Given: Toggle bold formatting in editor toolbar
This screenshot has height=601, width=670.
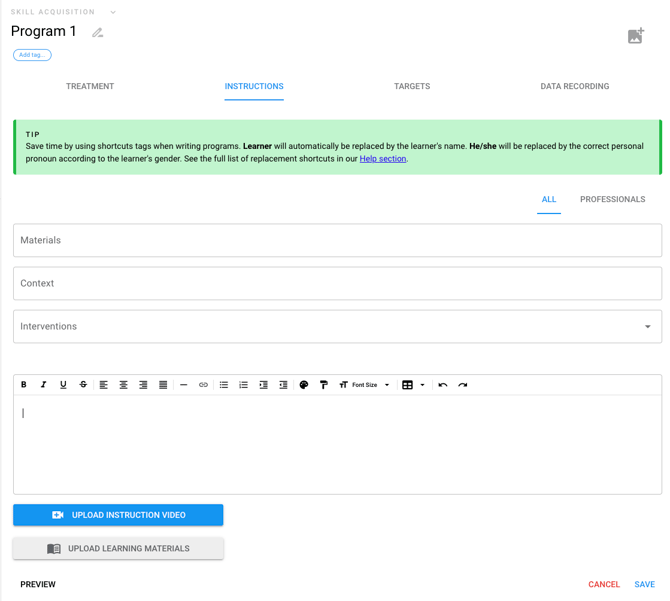Looking at the screenshot, I should [24, 385].
